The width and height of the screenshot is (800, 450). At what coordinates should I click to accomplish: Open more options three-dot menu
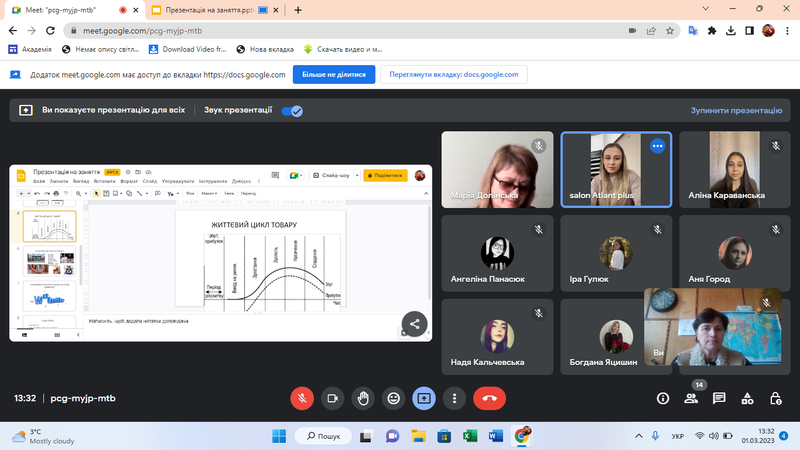454,398
